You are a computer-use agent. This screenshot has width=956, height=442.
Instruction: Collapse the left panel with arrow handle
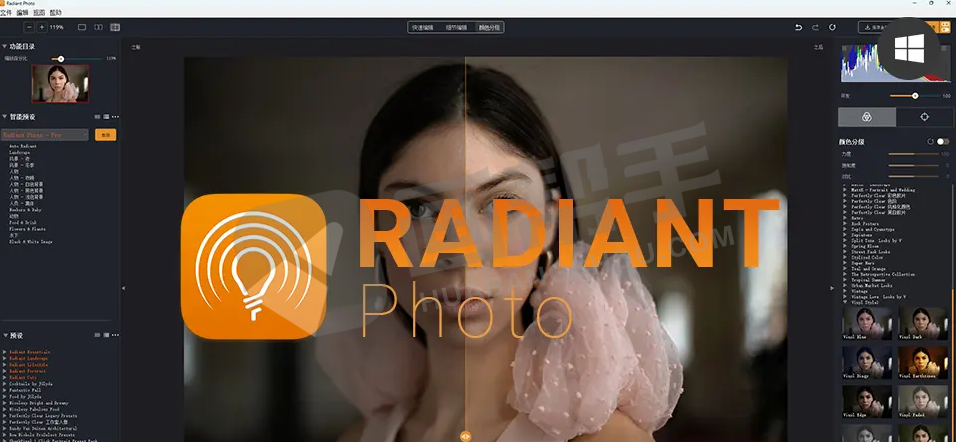pyautogui.click(x=124, y=288)
